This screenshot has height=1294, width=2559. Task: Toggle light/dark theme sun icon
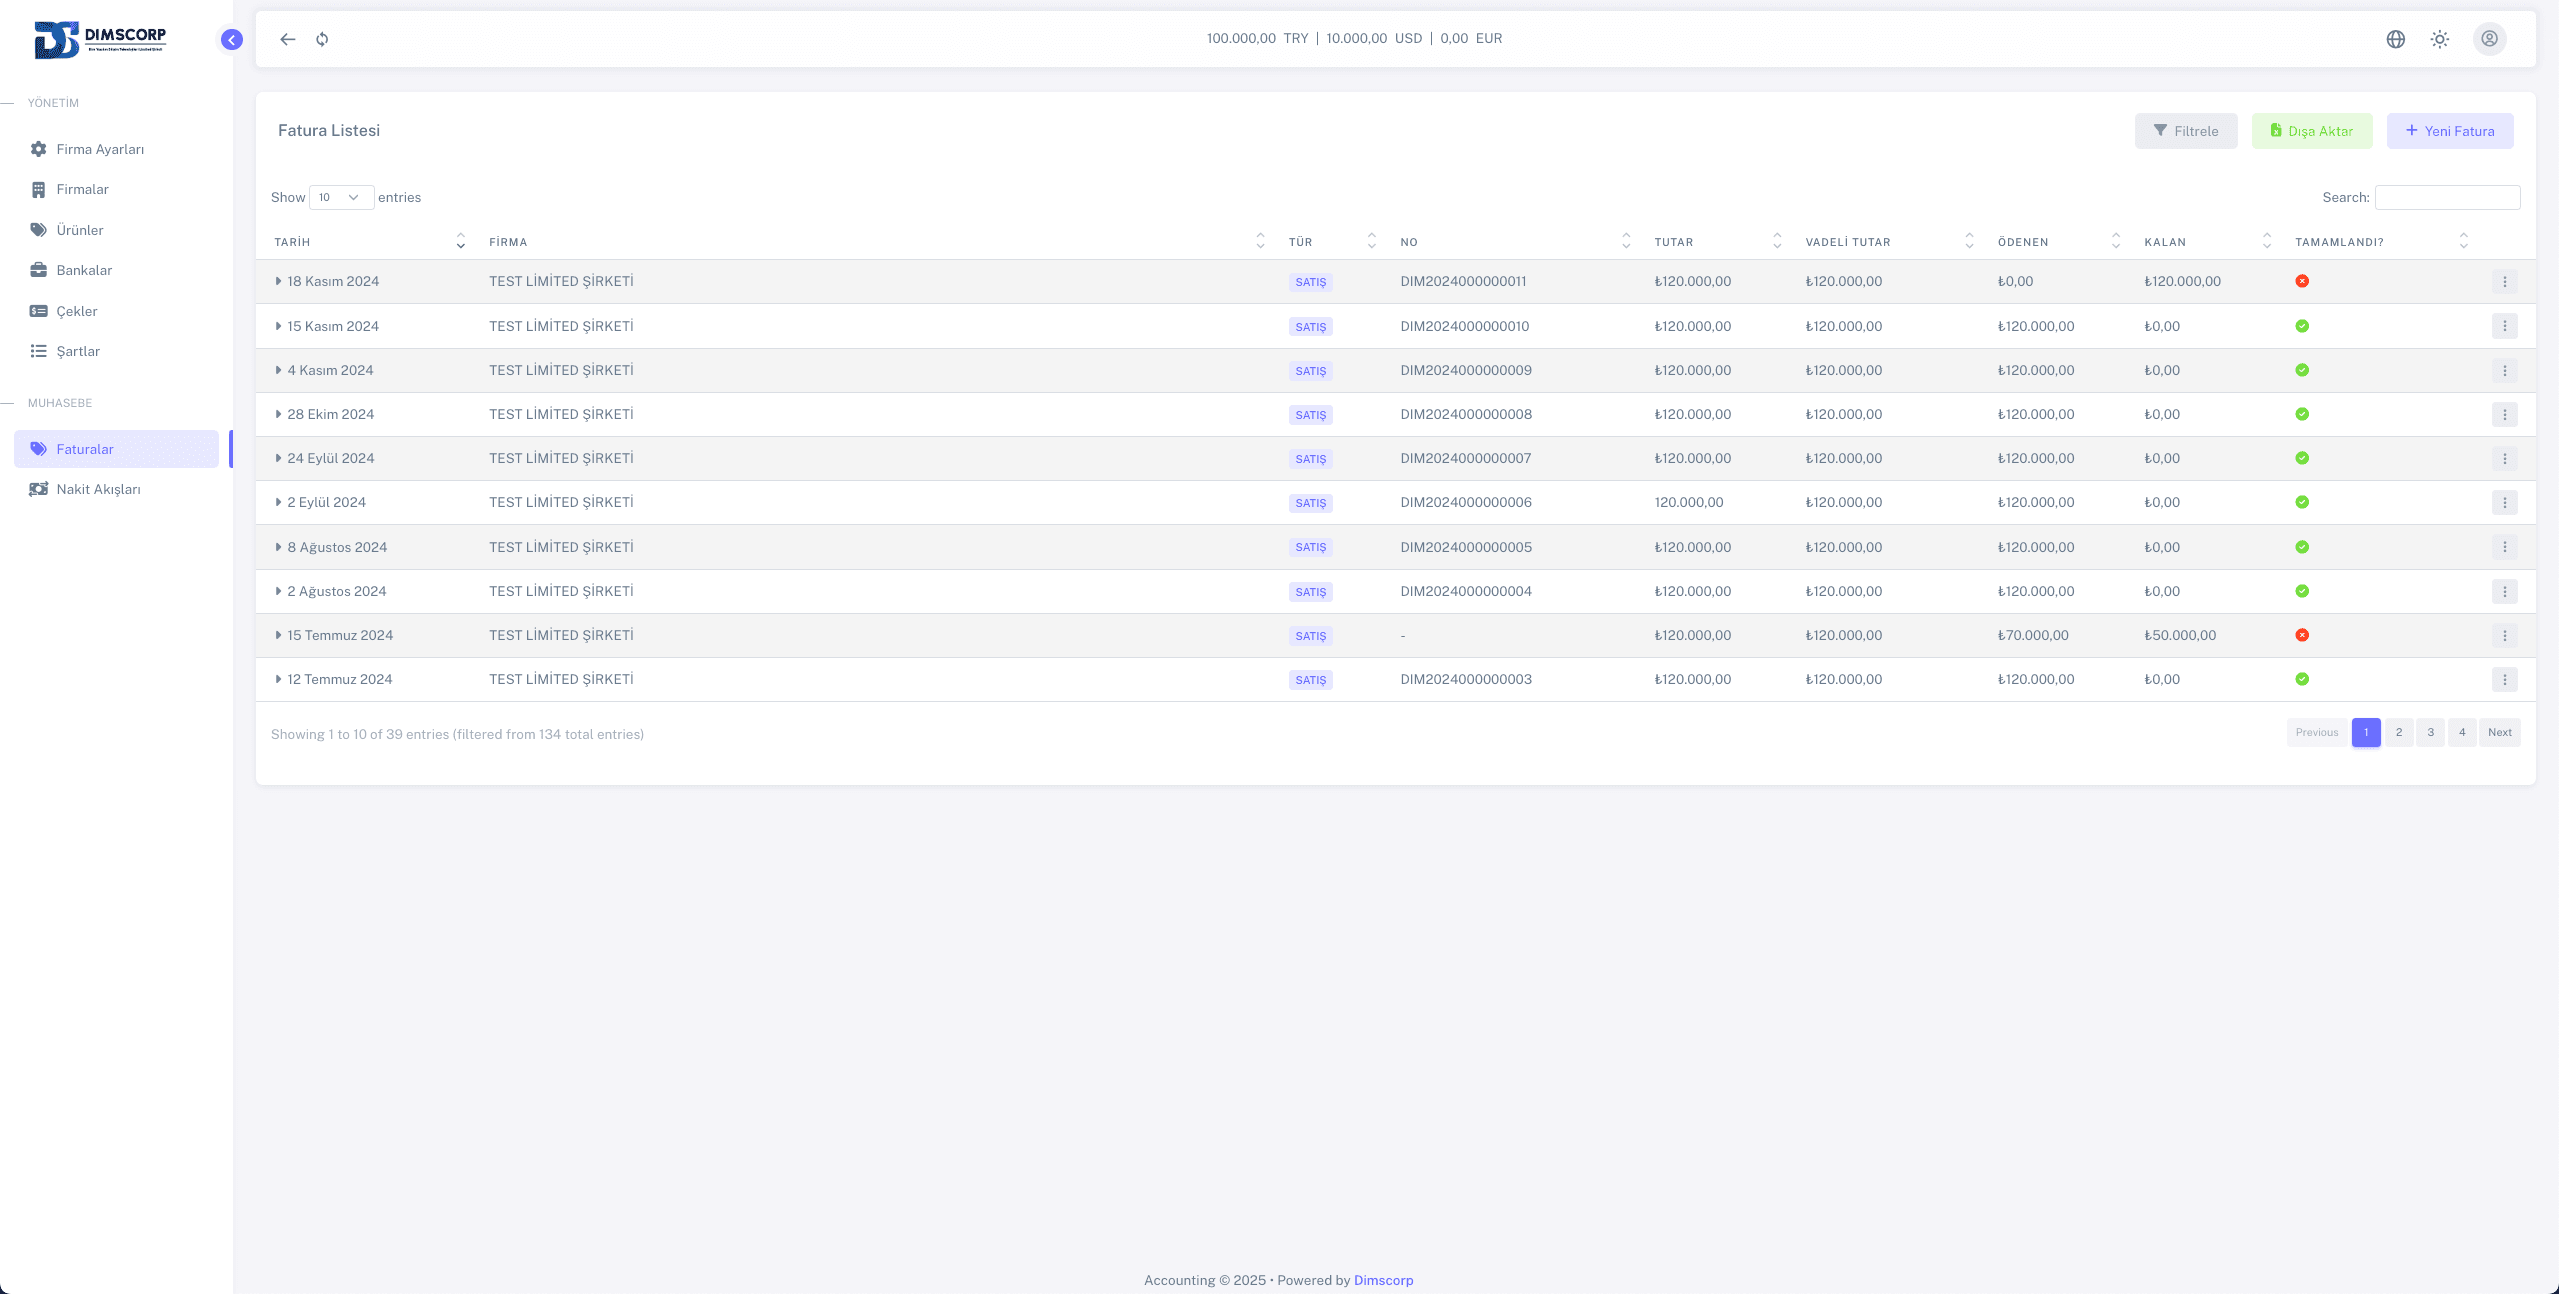click(x=2440, y=39)
